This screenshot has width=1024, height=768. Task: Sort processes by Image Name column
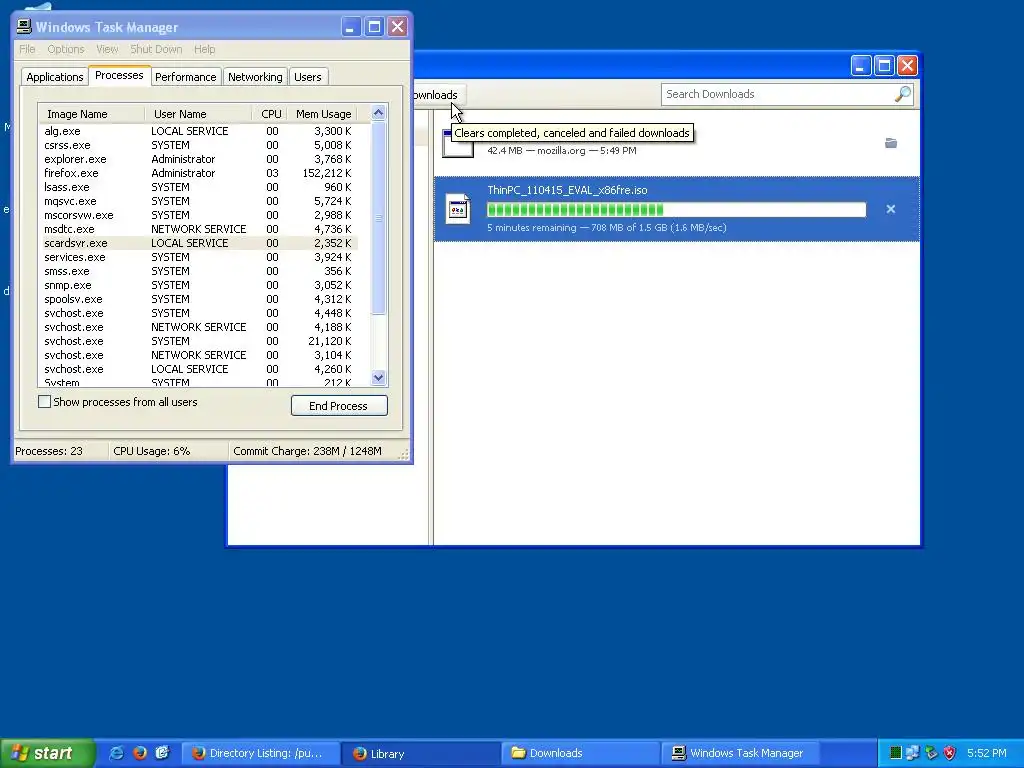[91, 114]
